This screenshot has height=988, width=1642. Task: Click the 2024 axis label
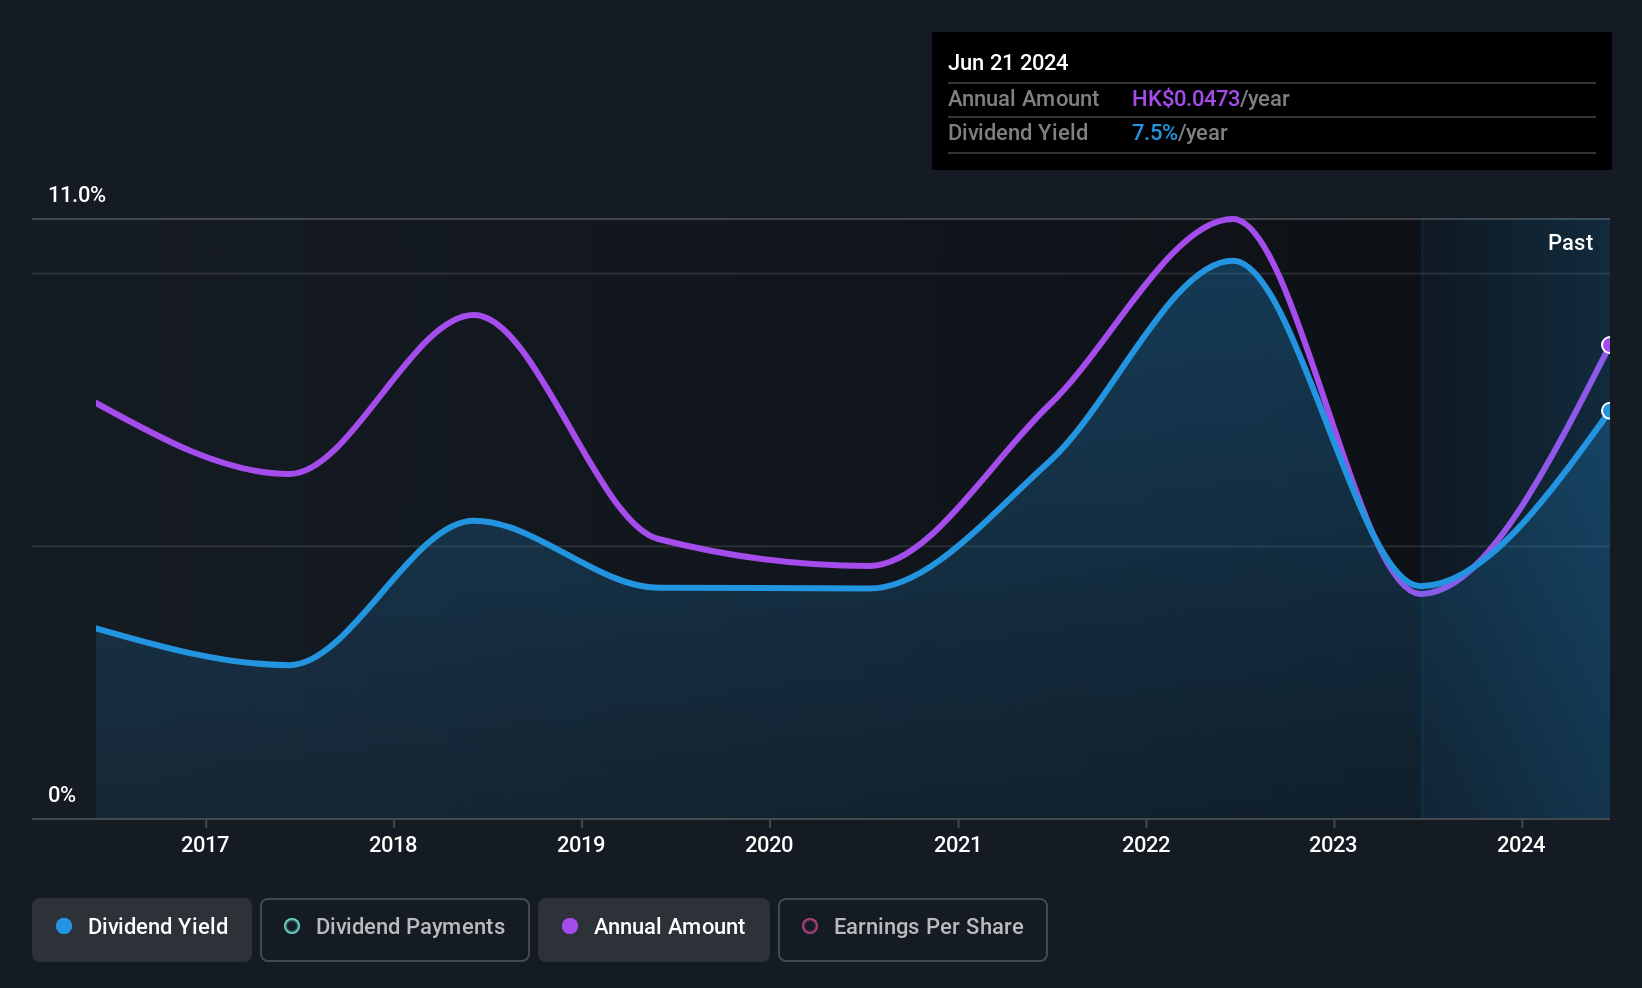pos(1521,844)
